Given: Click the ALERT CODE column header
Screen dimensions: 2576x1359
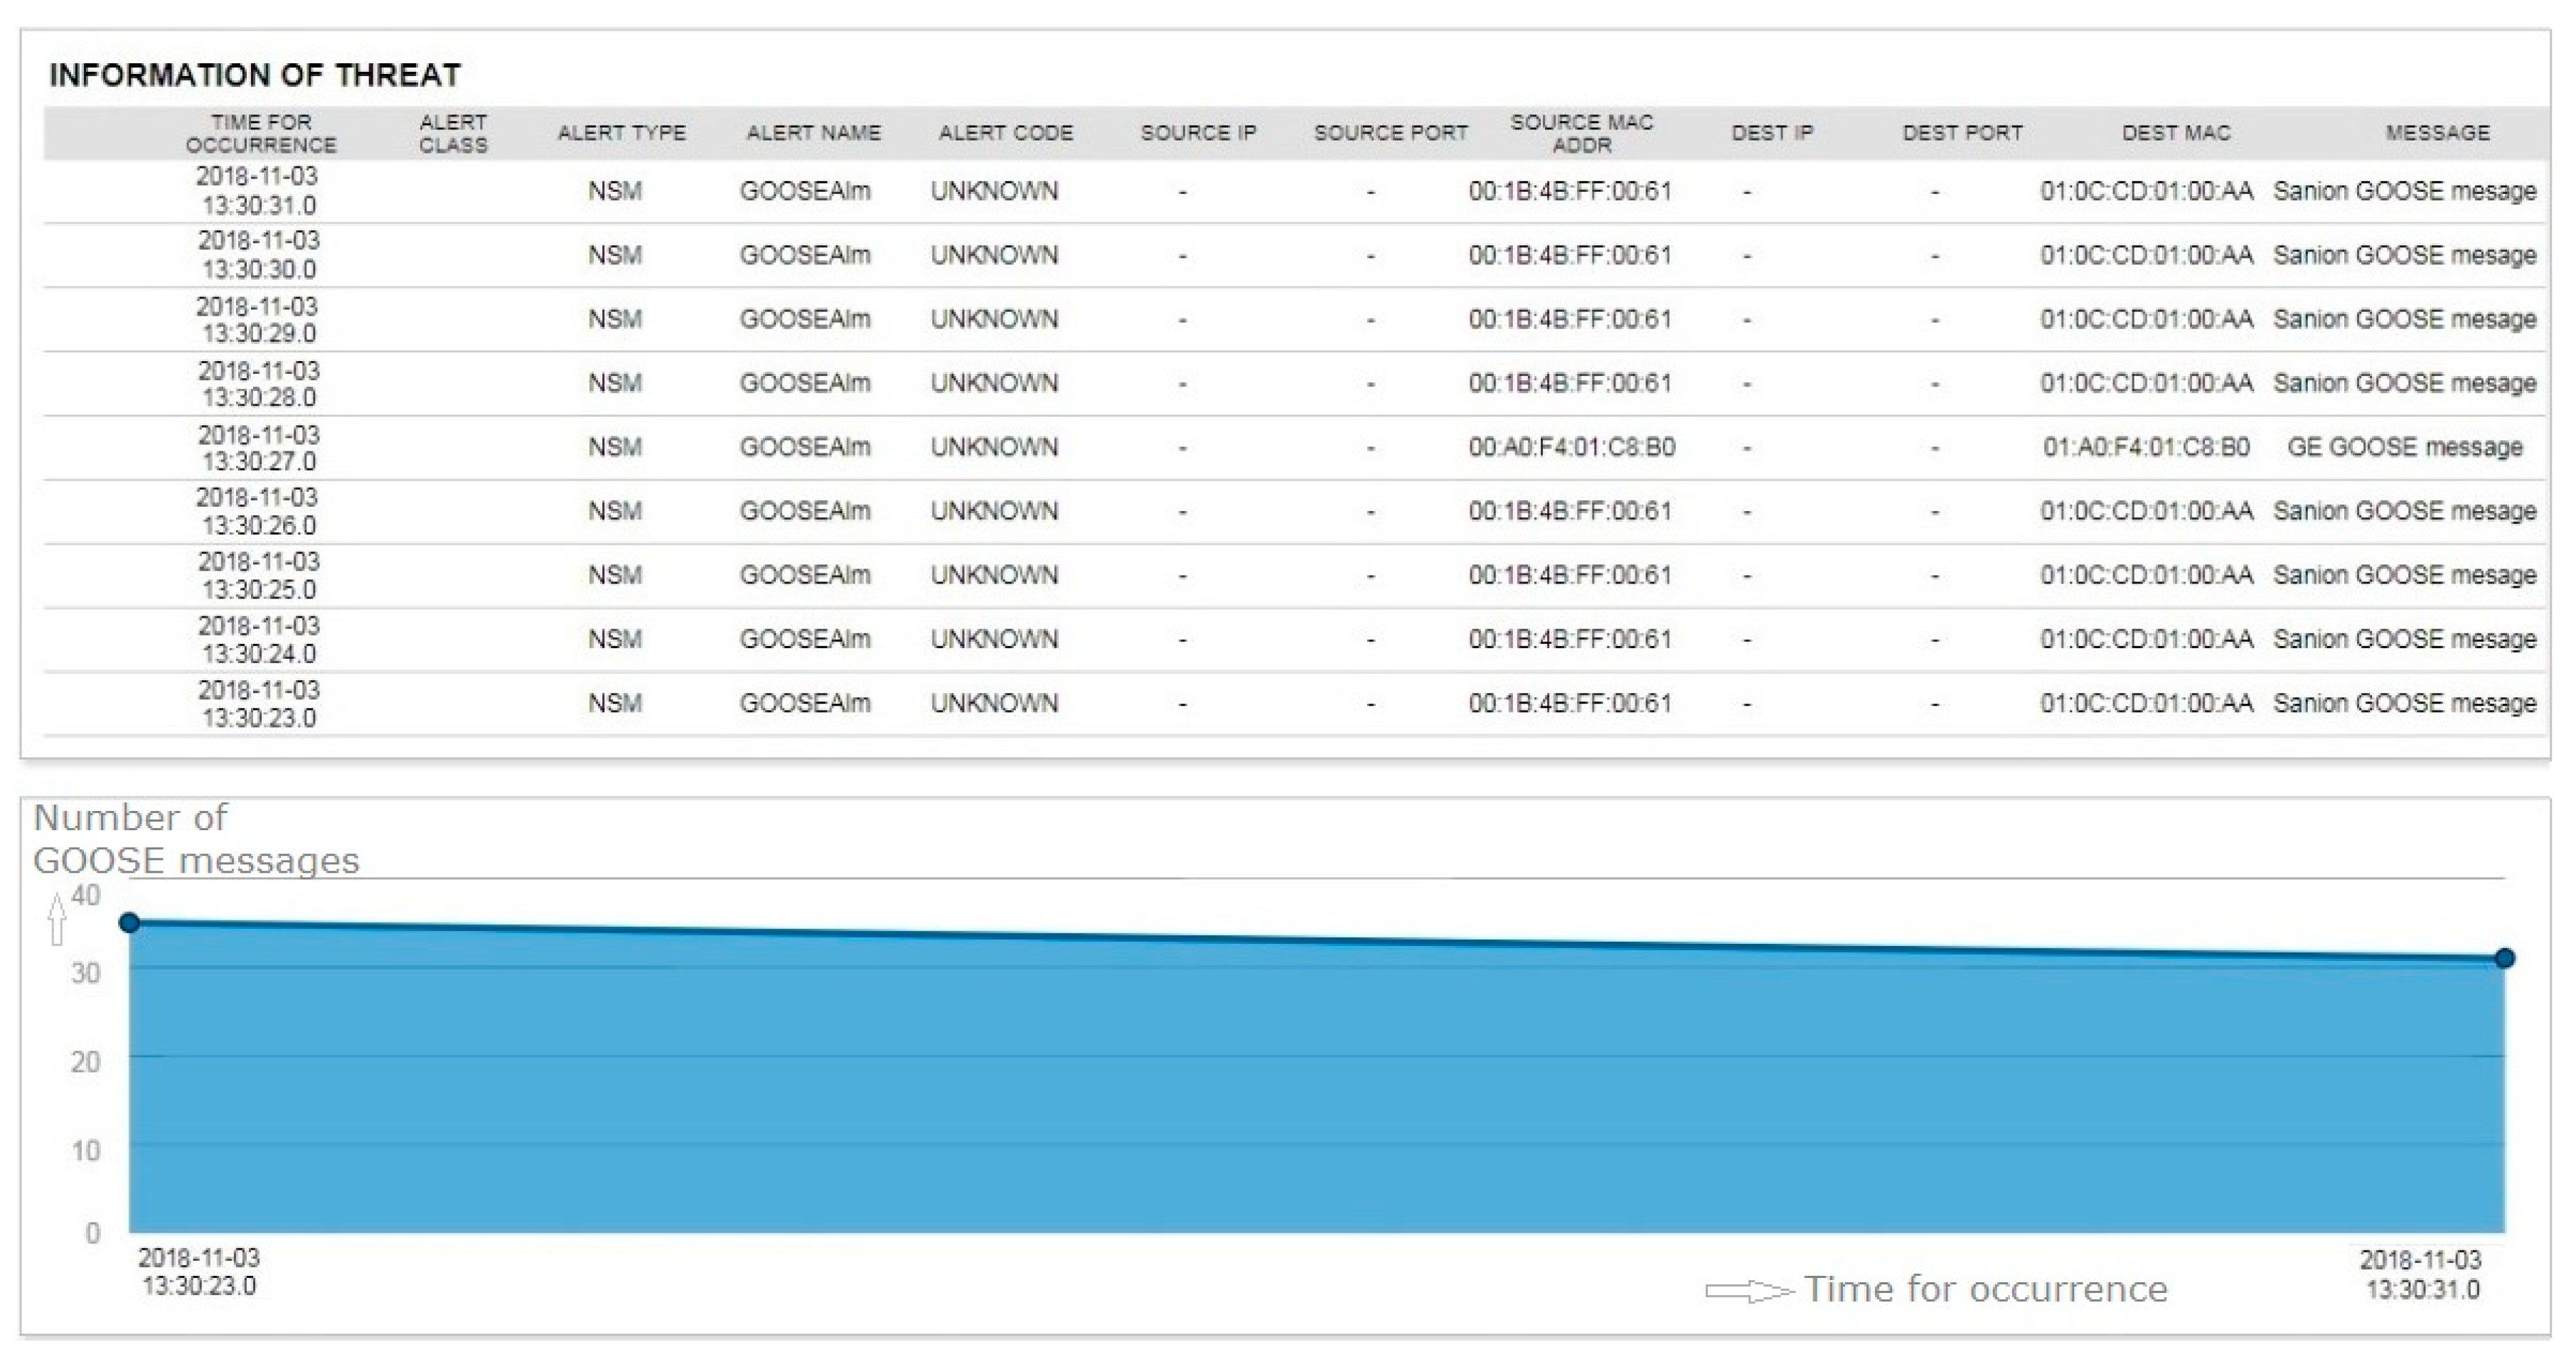Looking at the screenshot, I should coord(1005,133).
